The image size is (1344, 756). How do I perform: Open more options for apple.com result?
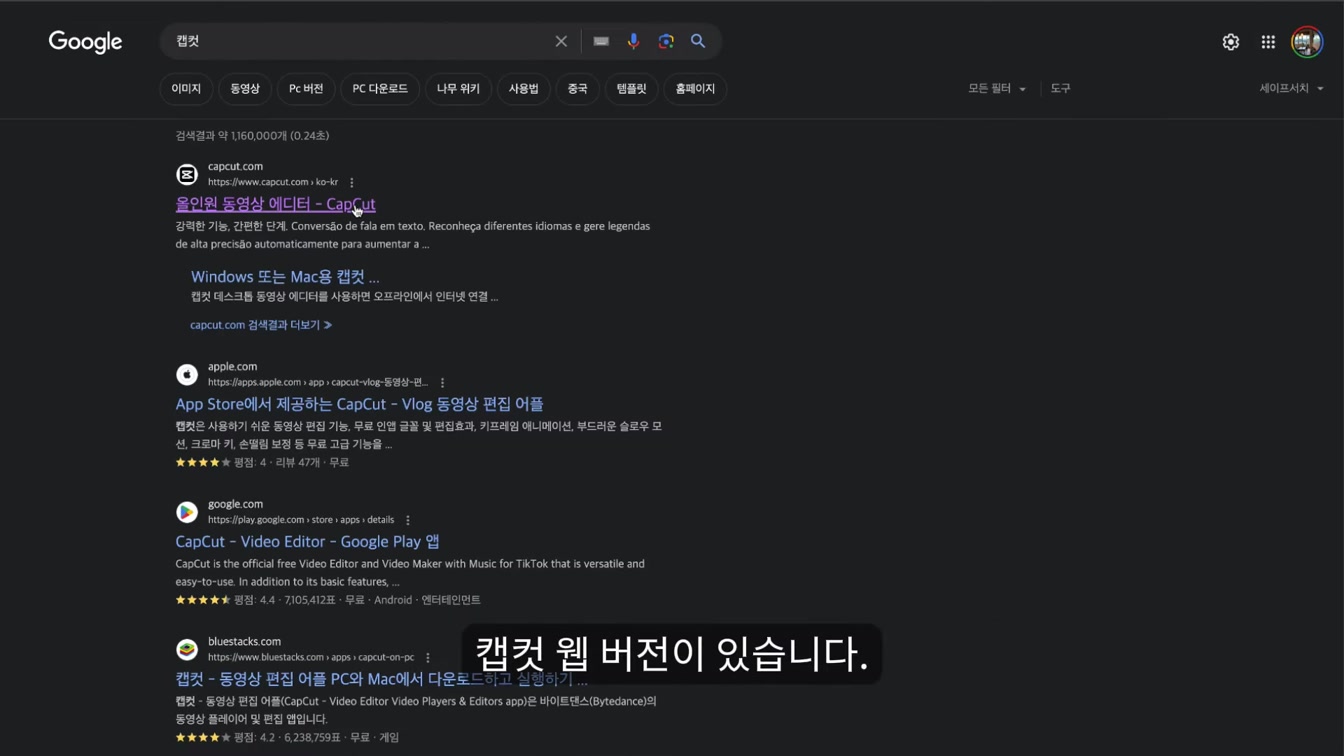(x=443, y=382)
